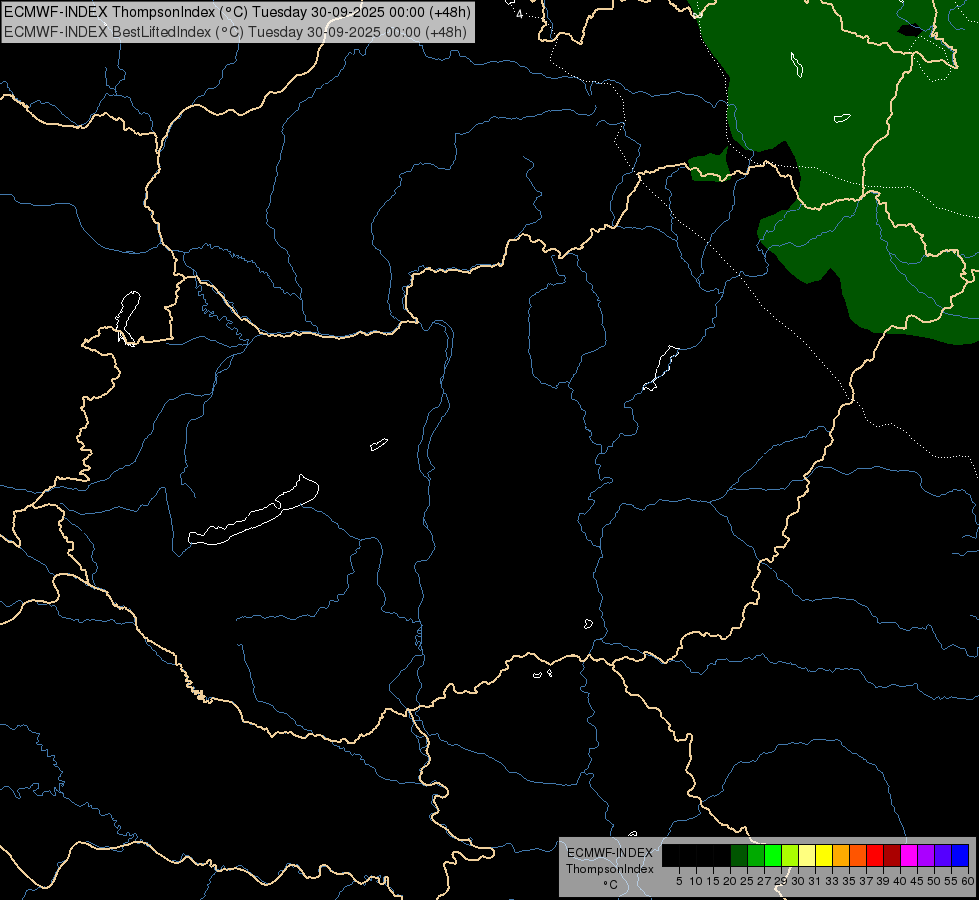Pick the yellow 31–33 legend swatch
The width and height of the screenshot is (979, 900).
click(x=824, y=855)
